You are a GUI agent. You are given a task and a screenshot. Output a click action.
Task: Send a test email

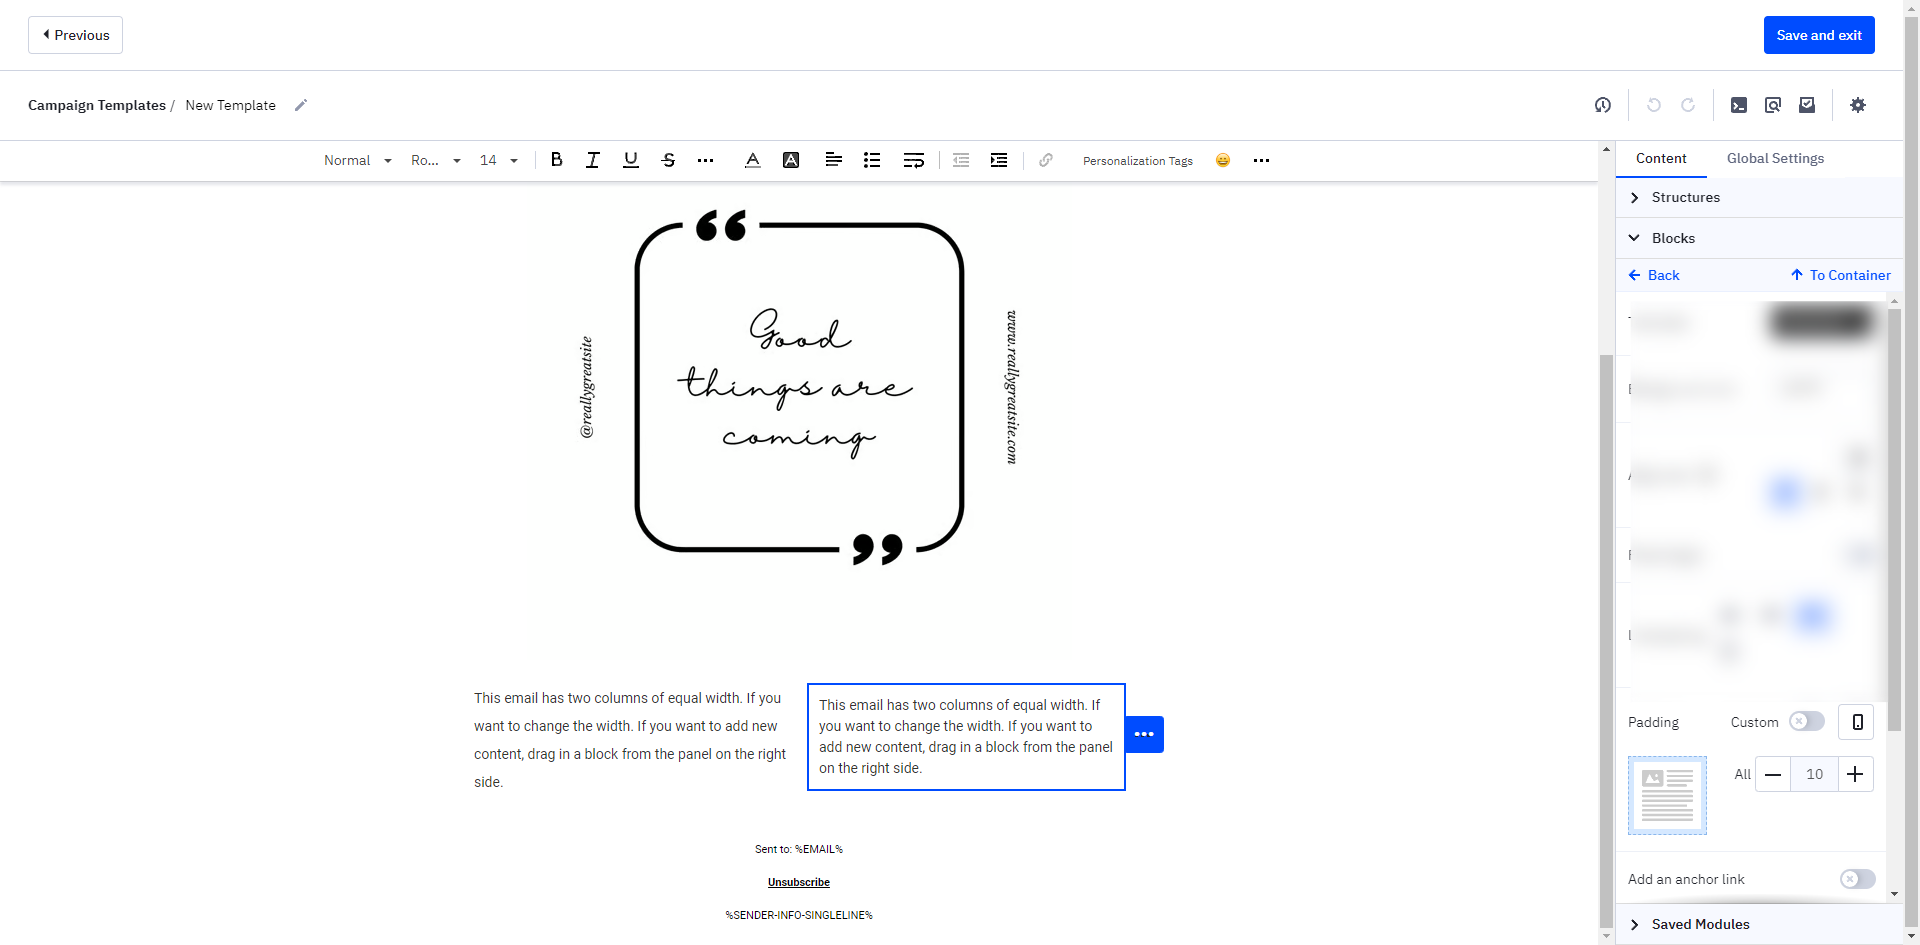(x=1807, y=105)
